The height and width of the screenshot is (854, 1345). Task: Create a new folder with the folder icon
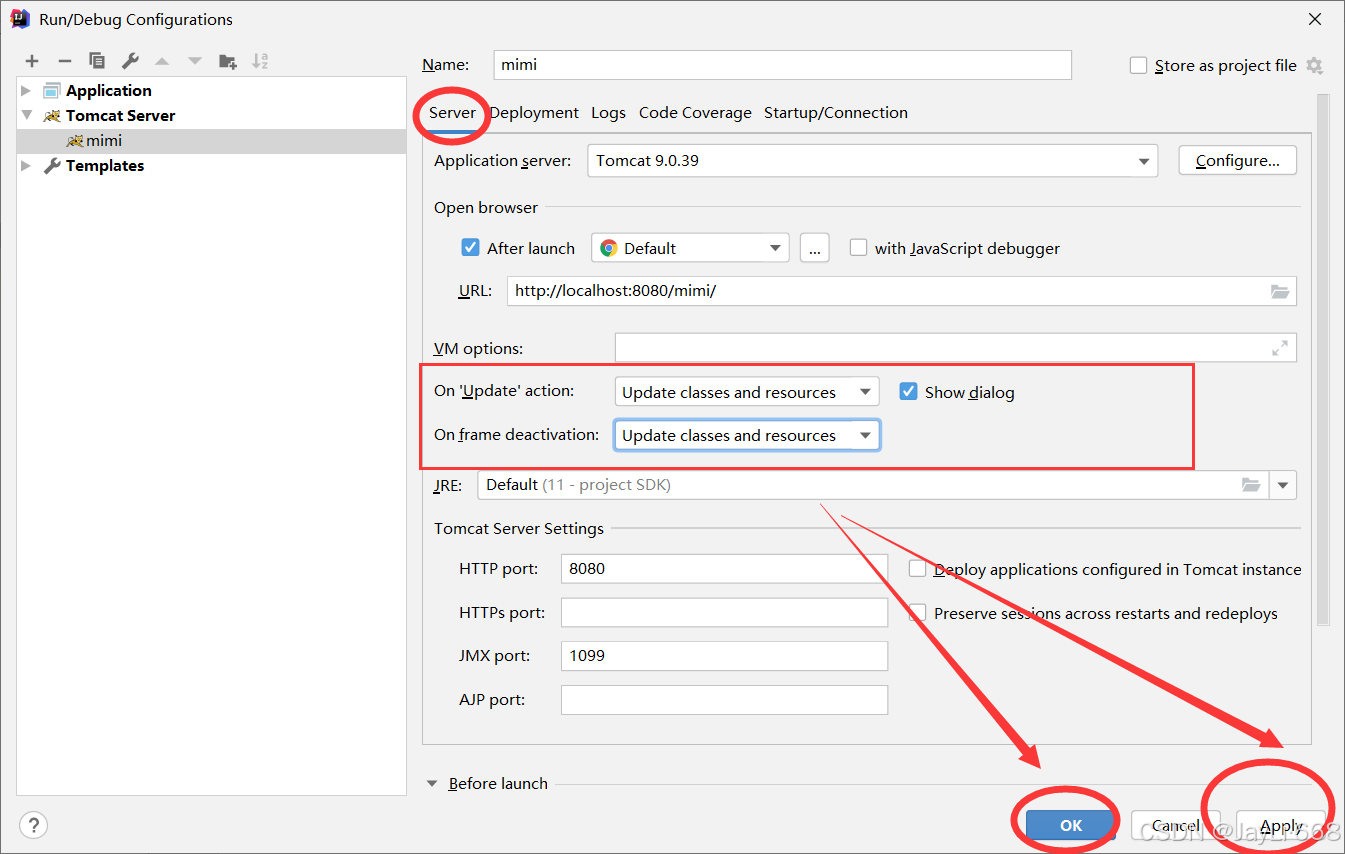click(x=228, y=61)
